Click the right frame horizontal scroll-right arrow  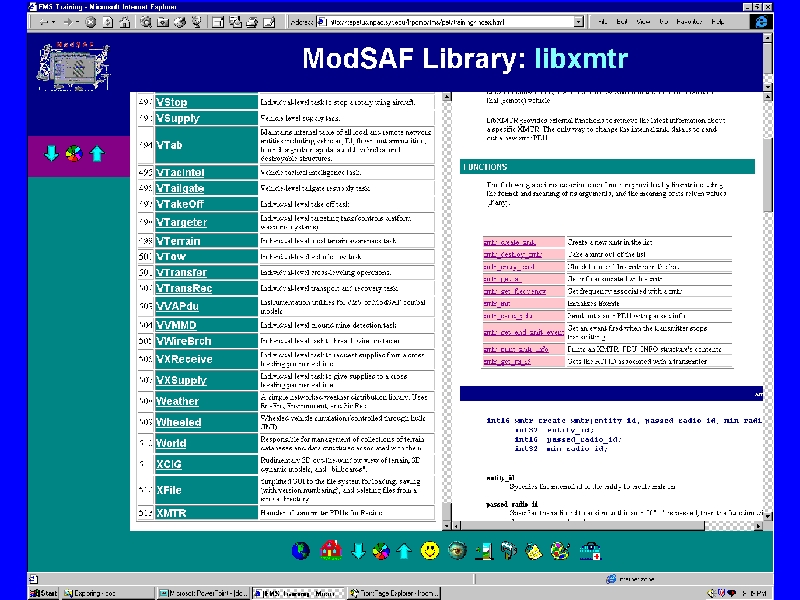[758, 525]
